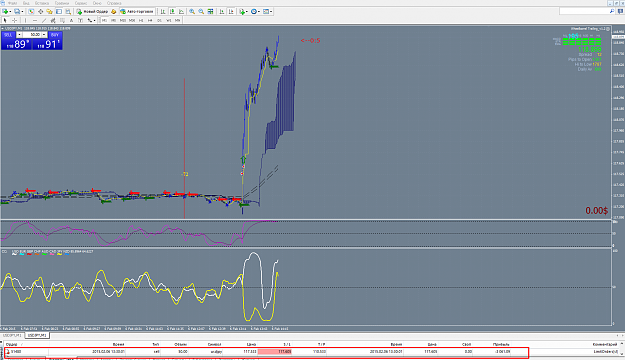Select the trendline drawing tool
The image size is (625, 360).
(44, 20)
